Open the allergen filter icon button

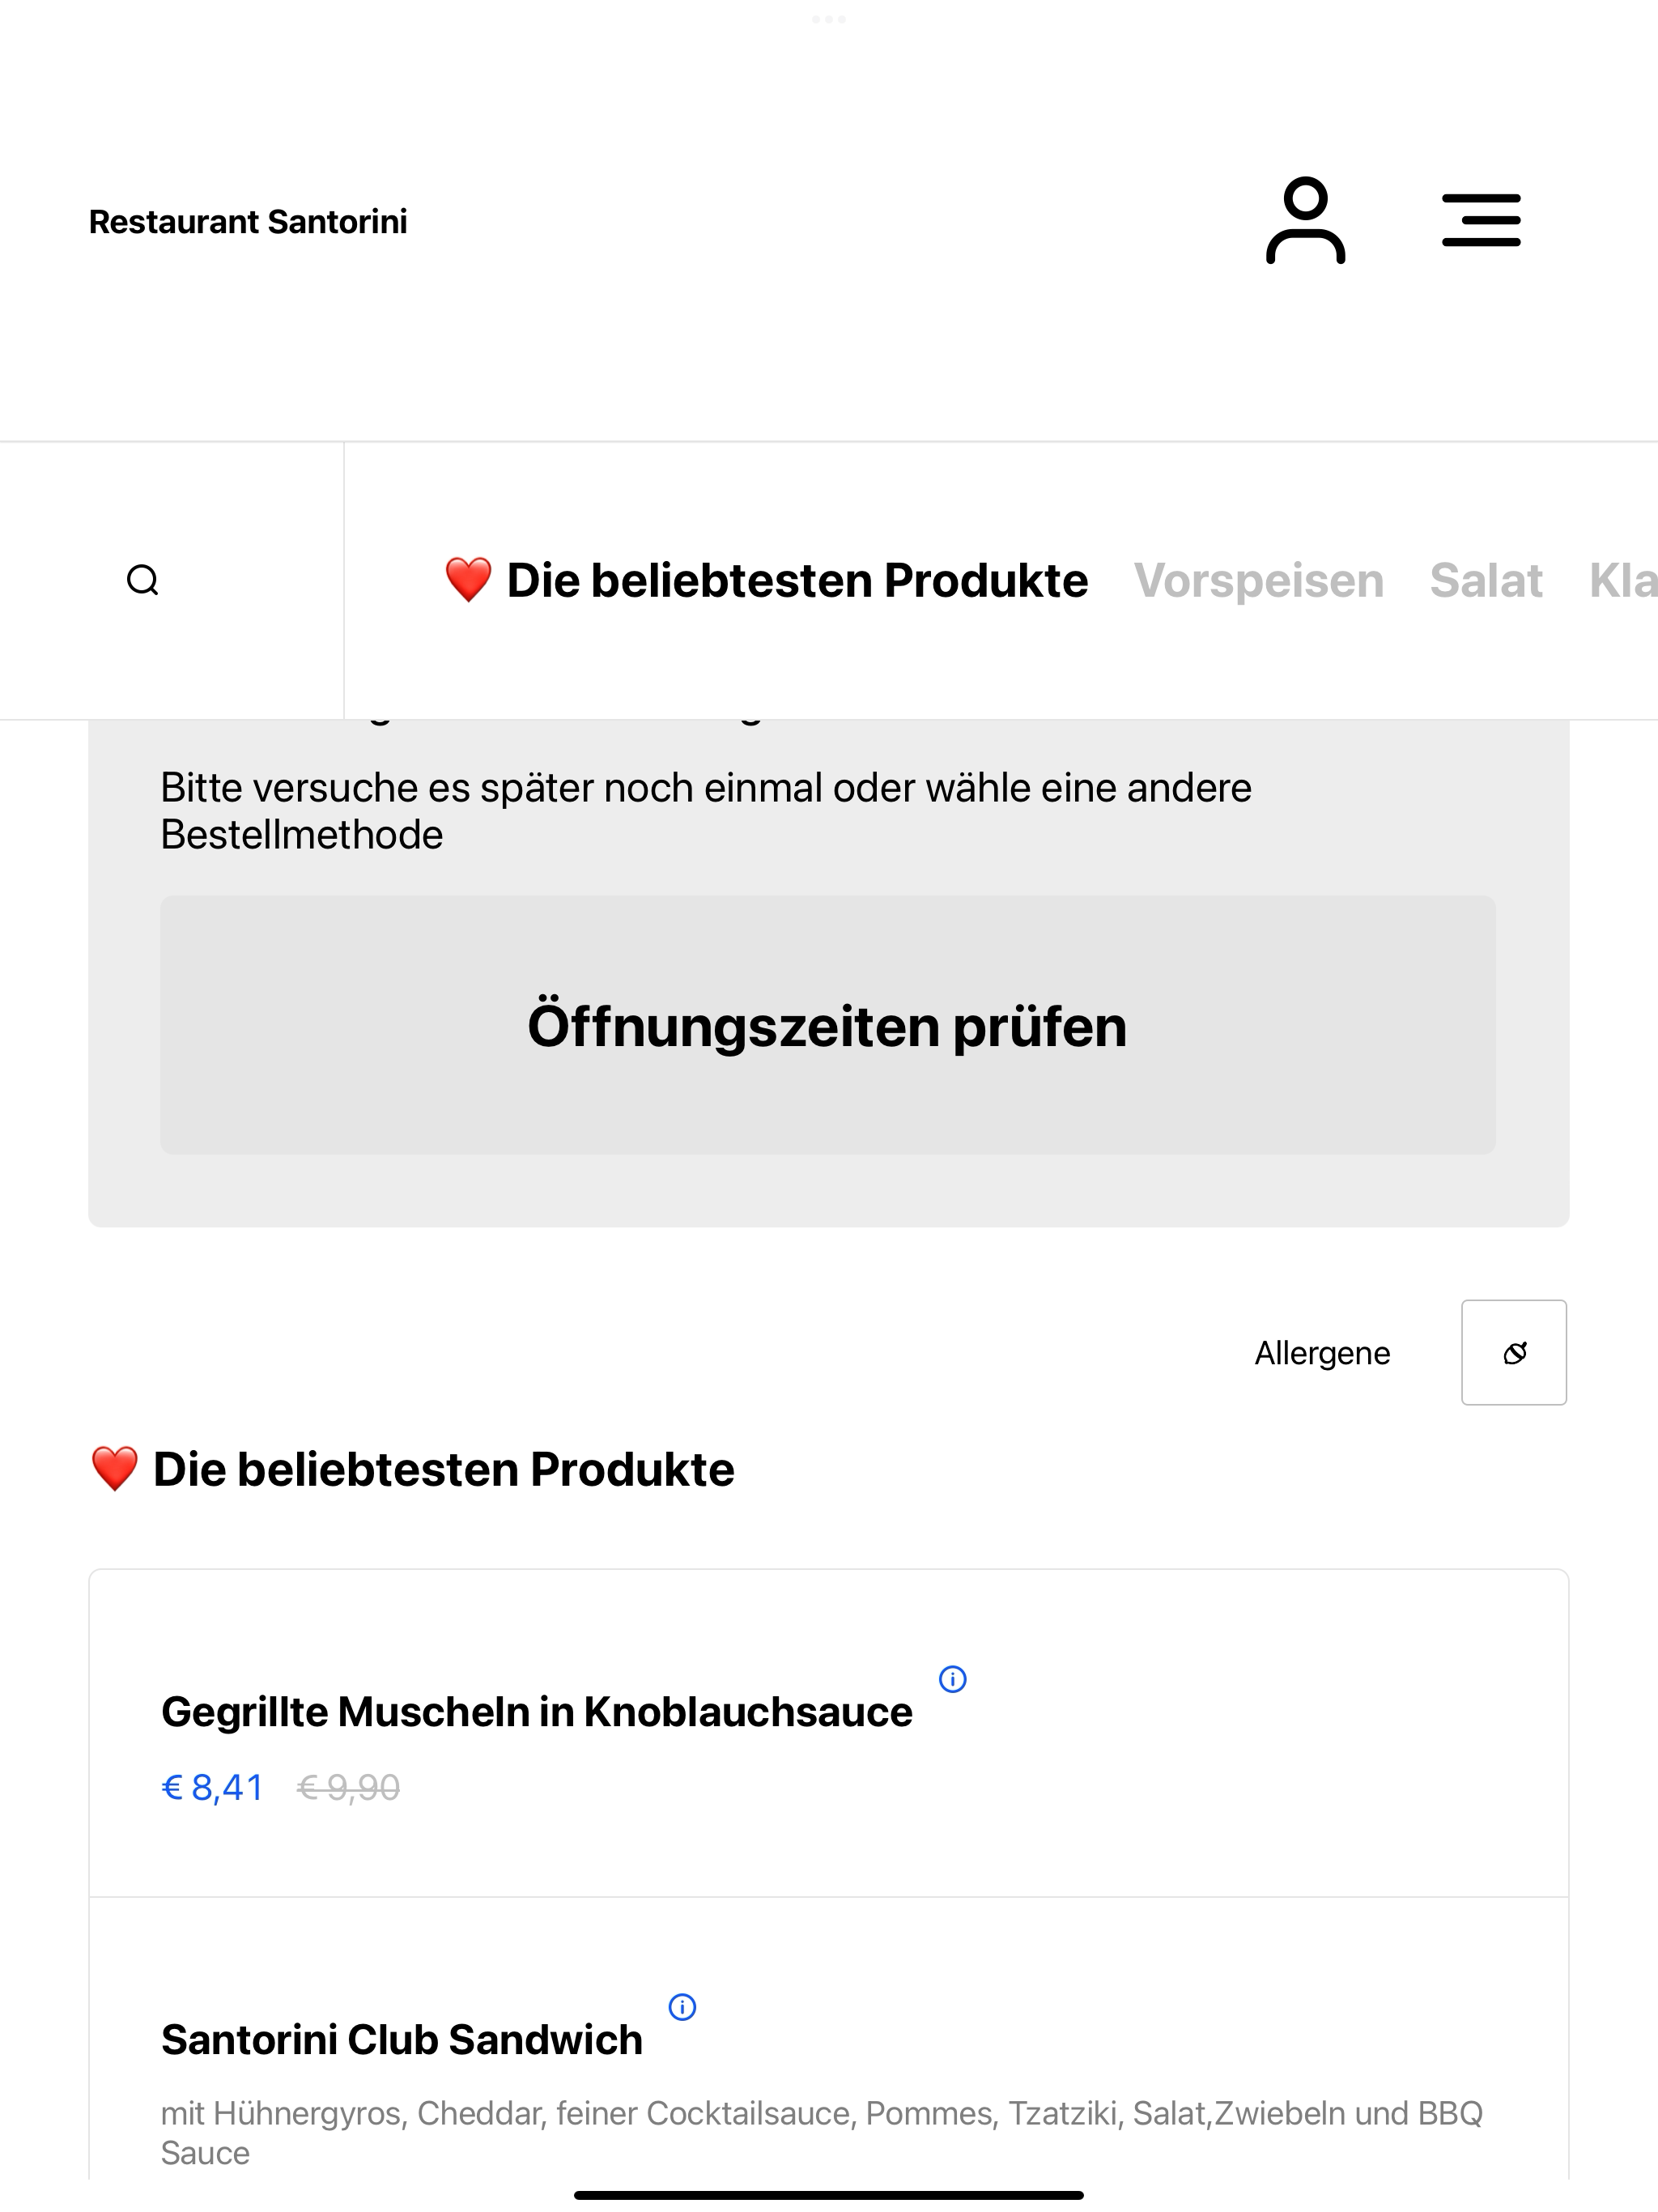[1514, 1352]
